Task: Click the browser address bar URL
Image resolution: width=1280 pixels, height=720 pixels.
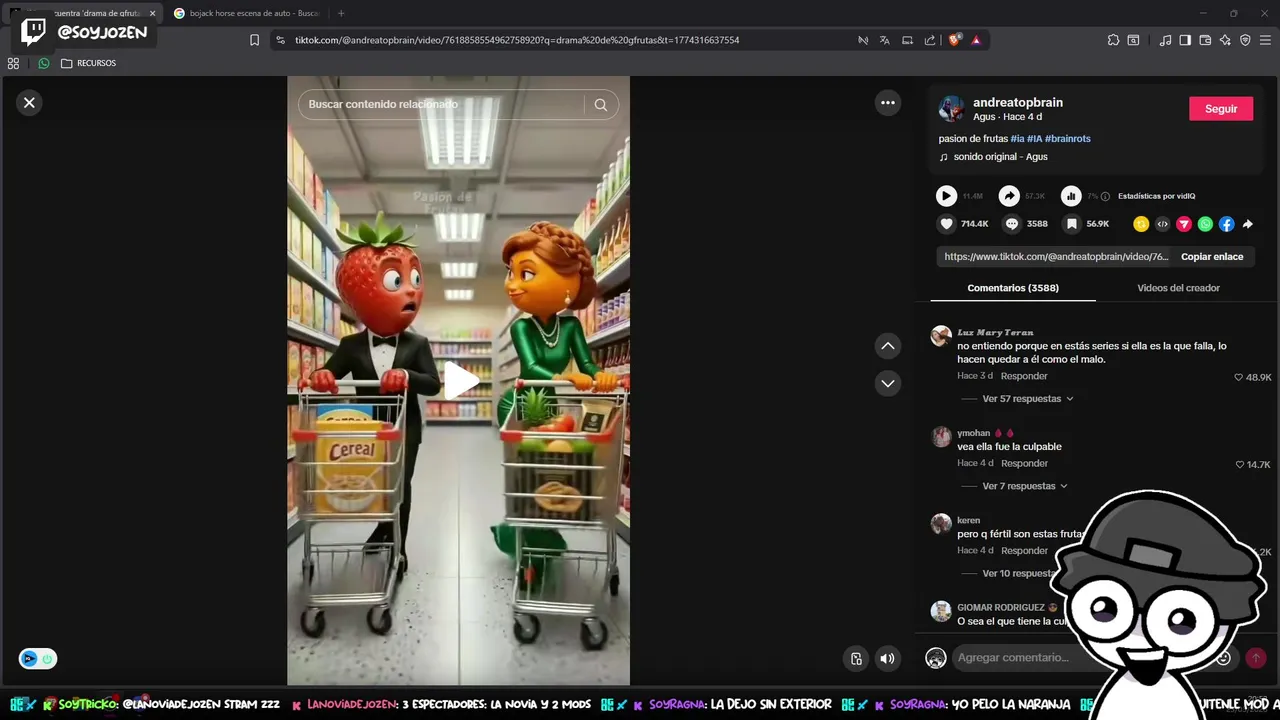Action: (517, 40)
